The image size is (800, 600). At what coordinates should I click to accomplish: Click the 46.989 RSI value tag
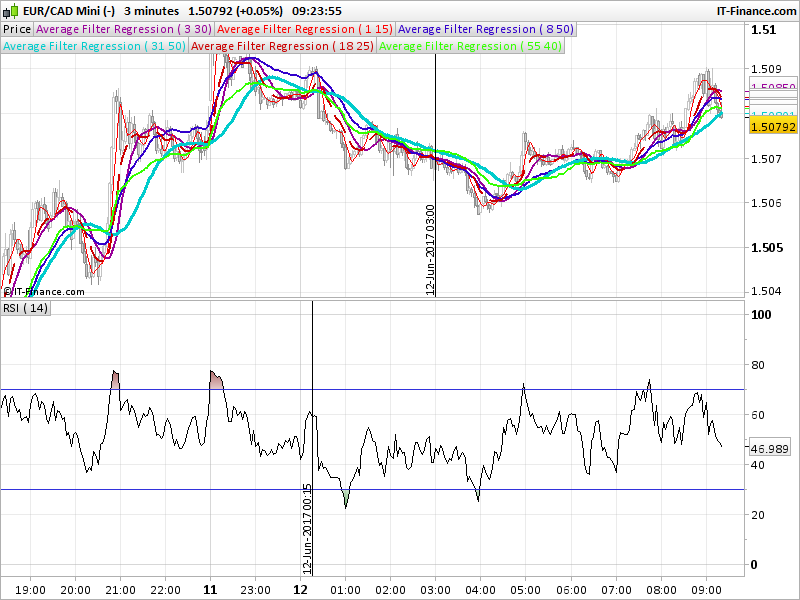point(770,448)
